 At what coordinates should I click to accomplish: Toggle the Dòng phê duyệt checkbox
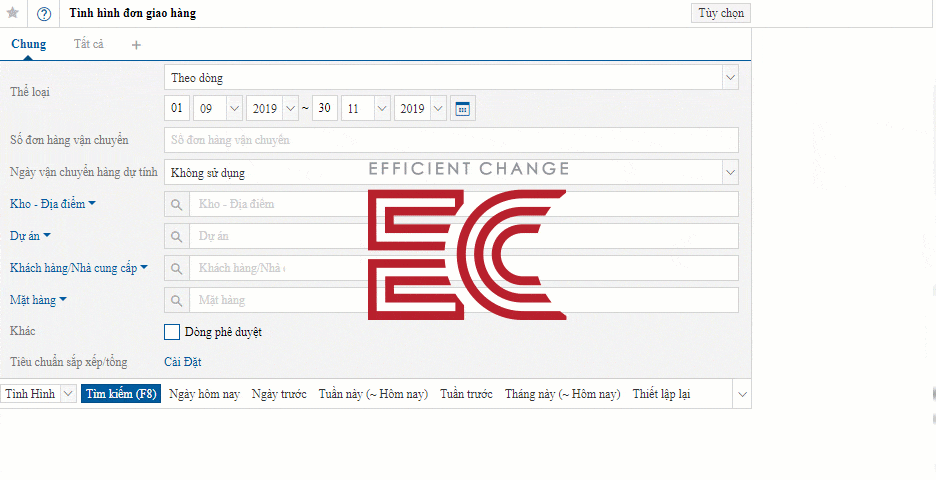172,332
